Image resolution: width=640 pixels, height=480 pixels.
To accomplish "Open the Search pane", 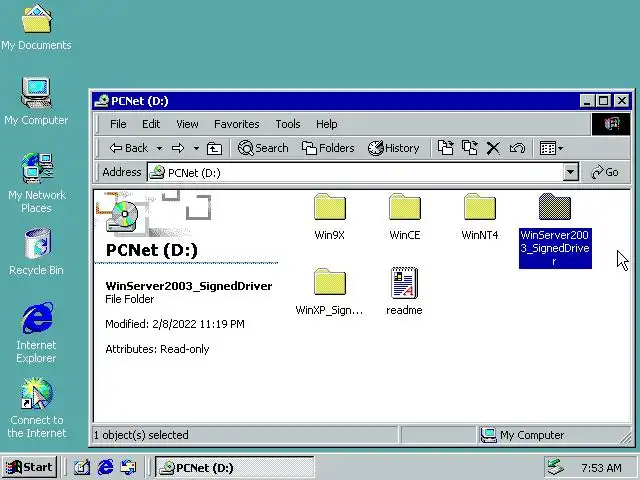I will (263, 148).
